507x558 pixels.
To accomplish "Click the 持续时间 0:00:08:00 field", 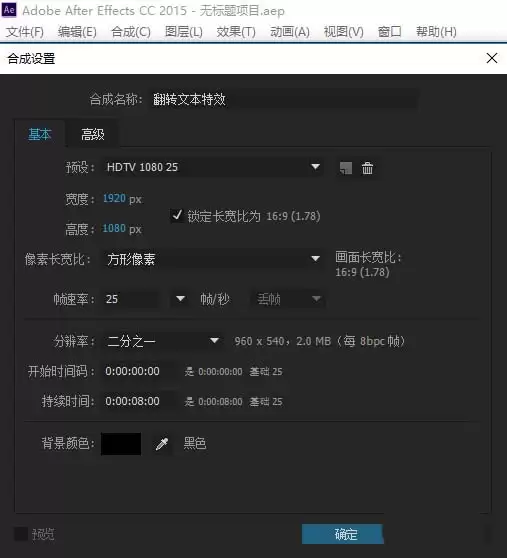I will coord(137,401).
